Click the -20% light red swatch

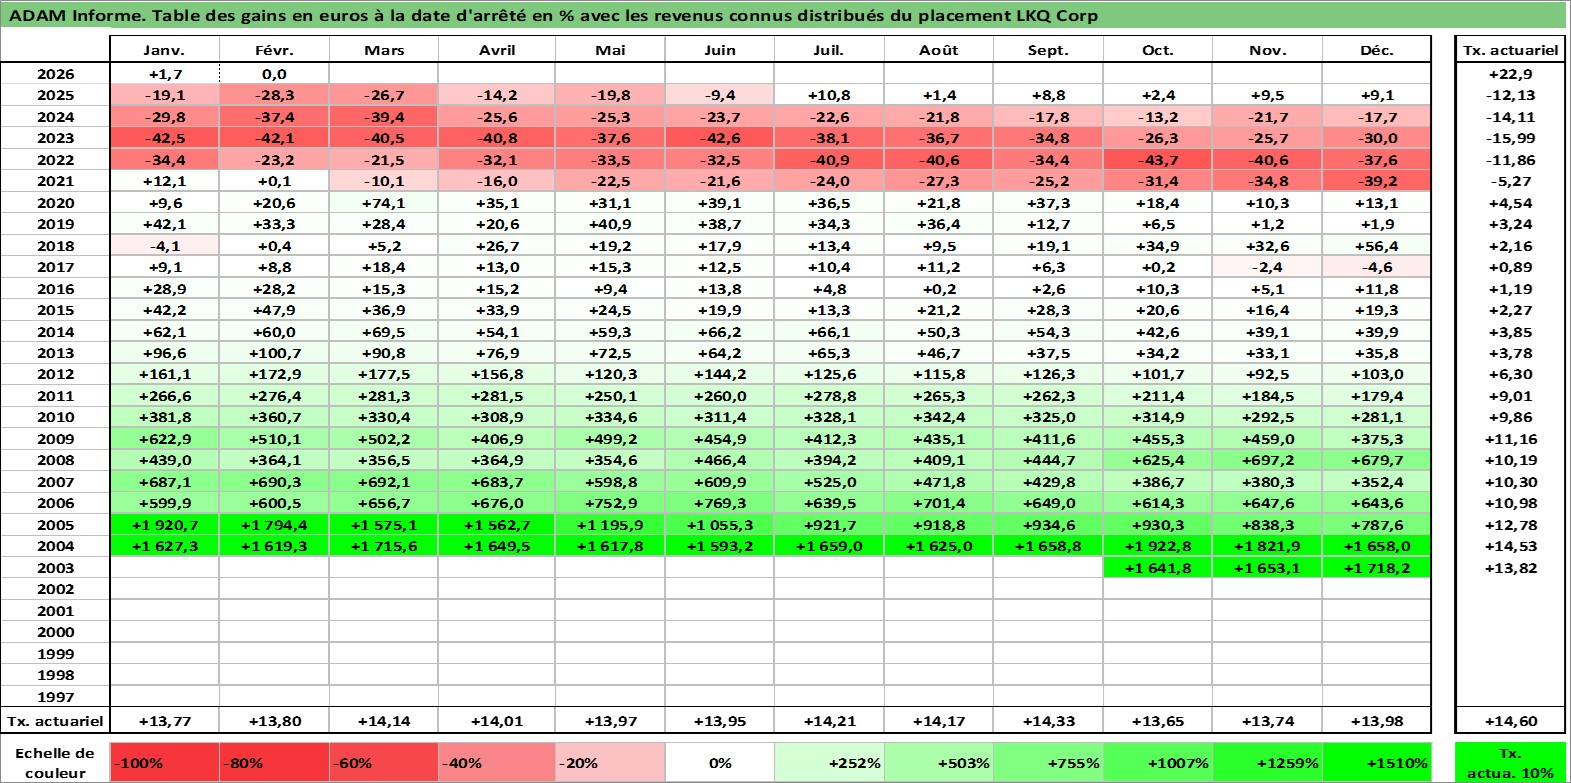click(x=610, y=762)
